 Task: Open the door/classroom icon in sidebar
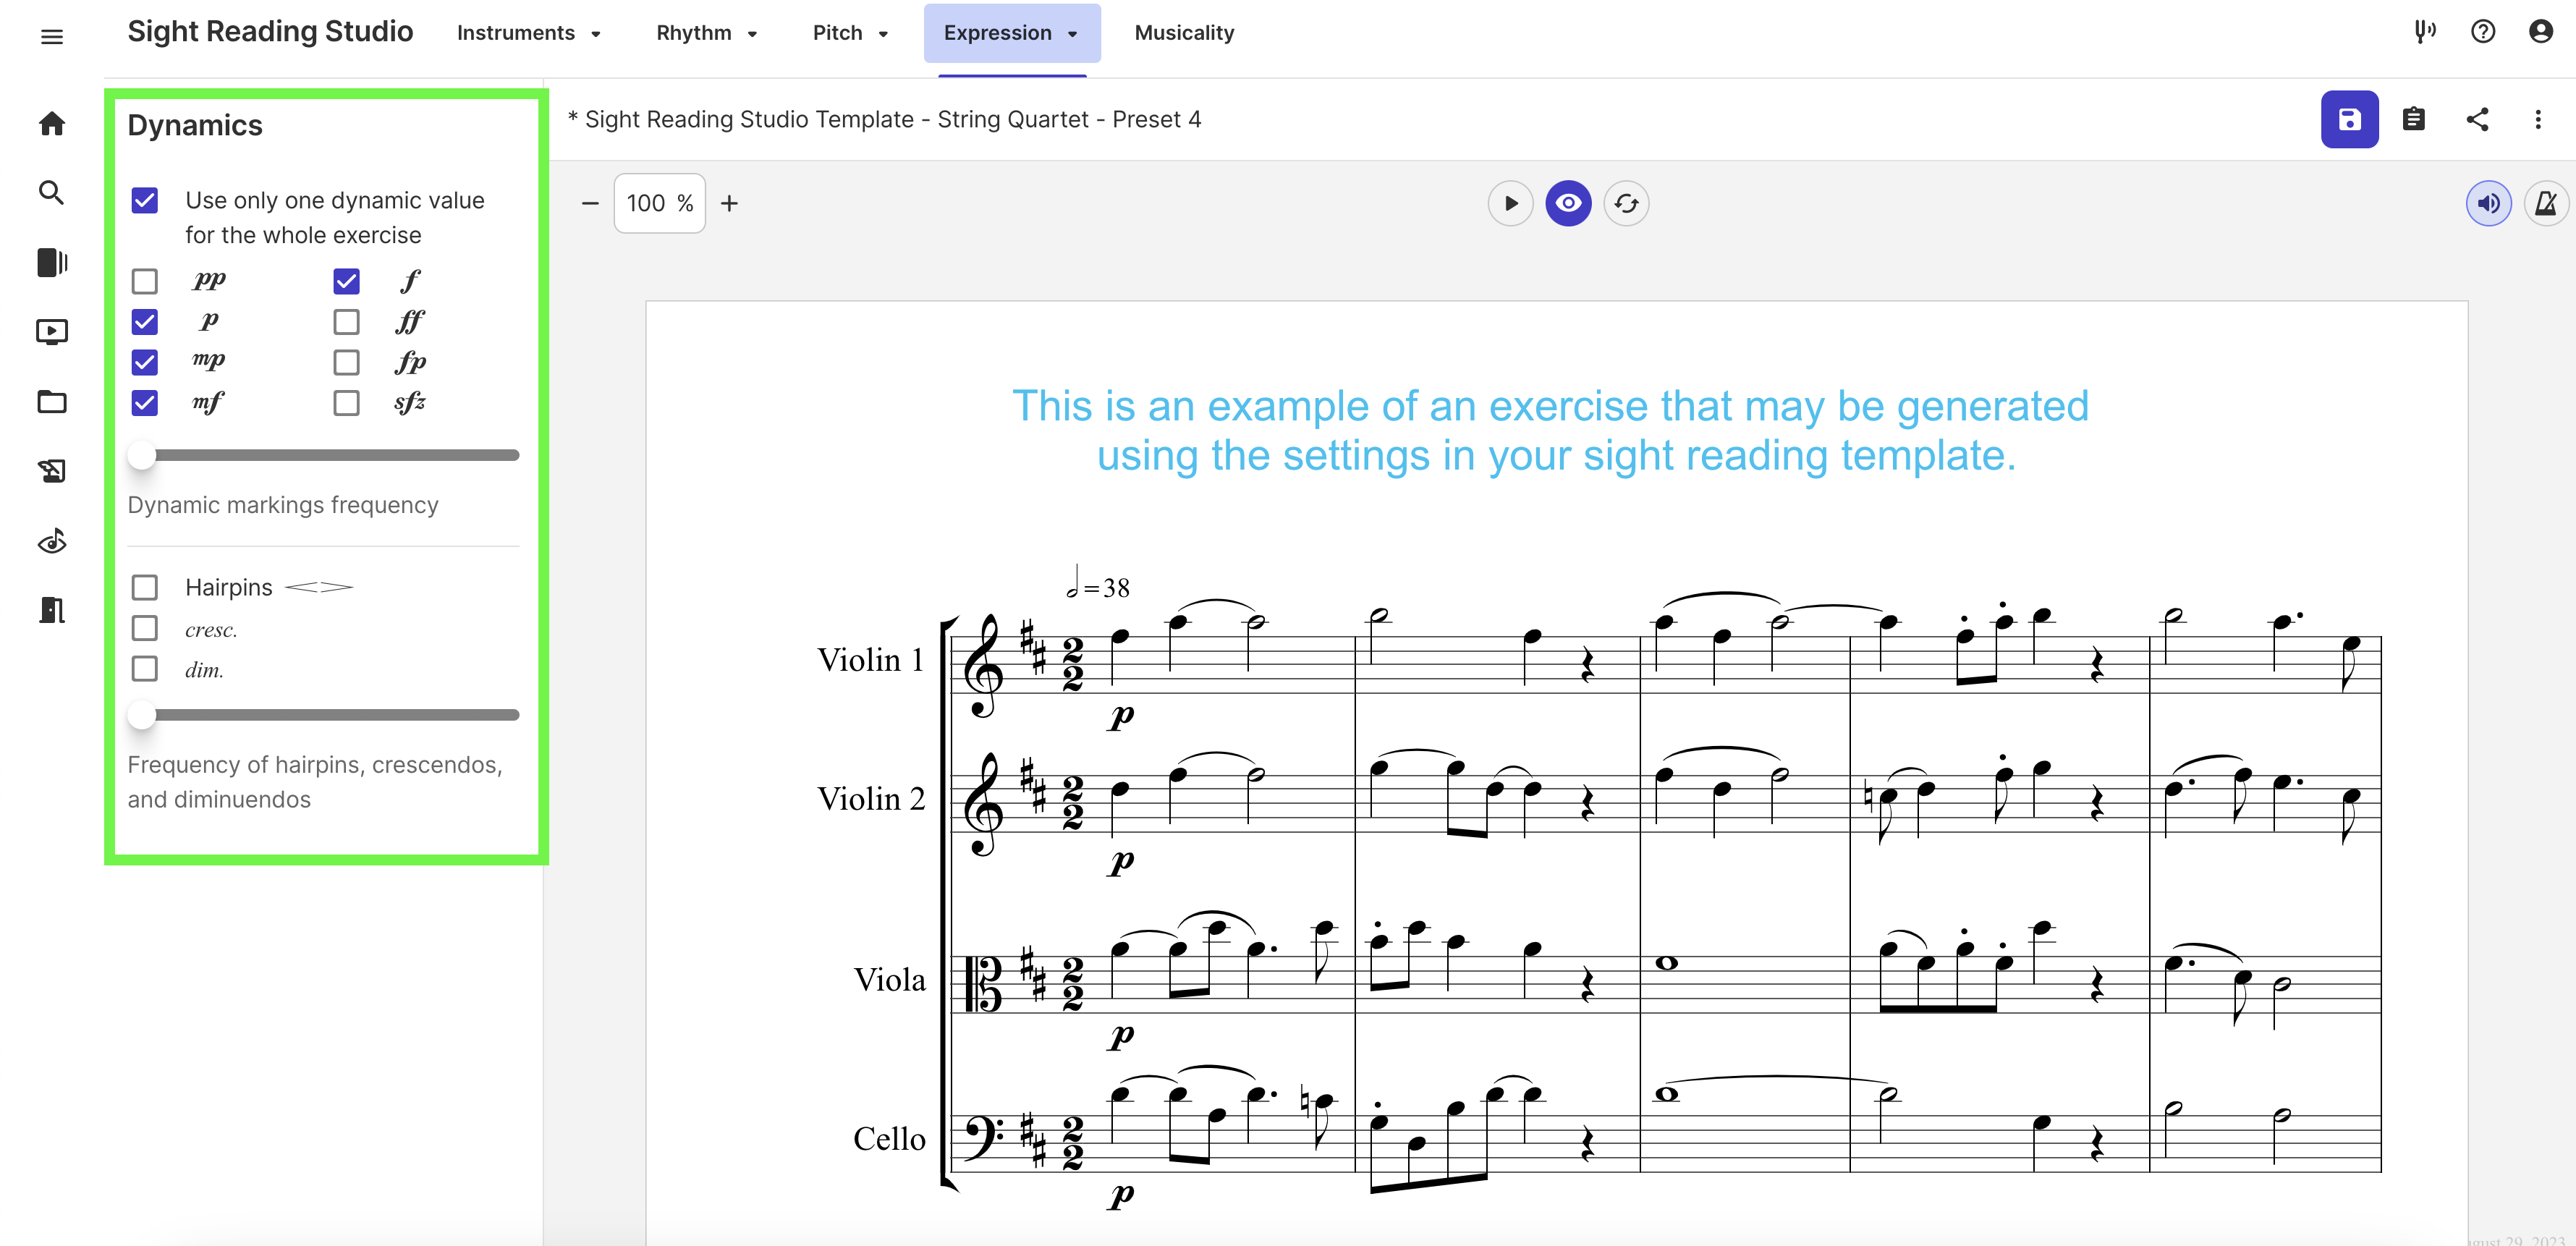52,609
